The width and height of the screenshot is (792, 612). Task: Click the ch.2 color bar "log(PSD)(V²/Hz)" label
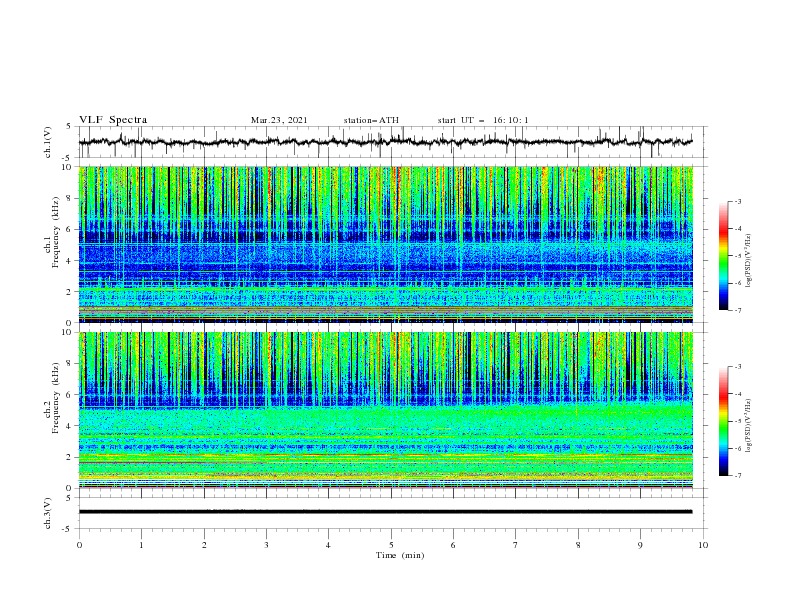[749, 426]
